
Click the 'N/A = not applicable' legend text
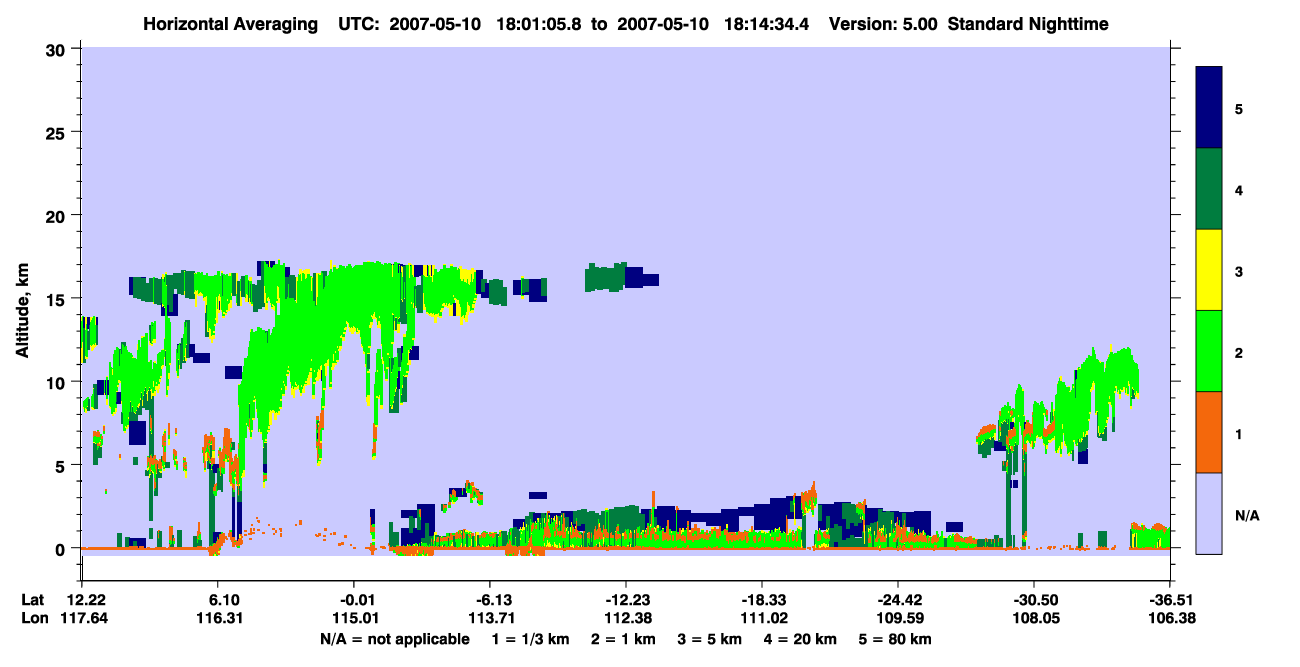point(394,639)
